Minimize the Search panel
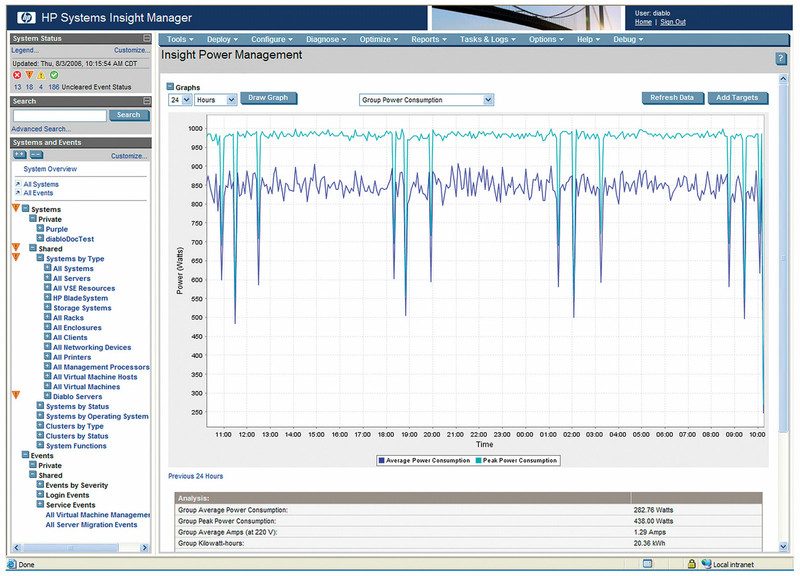Image resolution: width=800 pixels, height=576 pixels. (x=148, y=100)
